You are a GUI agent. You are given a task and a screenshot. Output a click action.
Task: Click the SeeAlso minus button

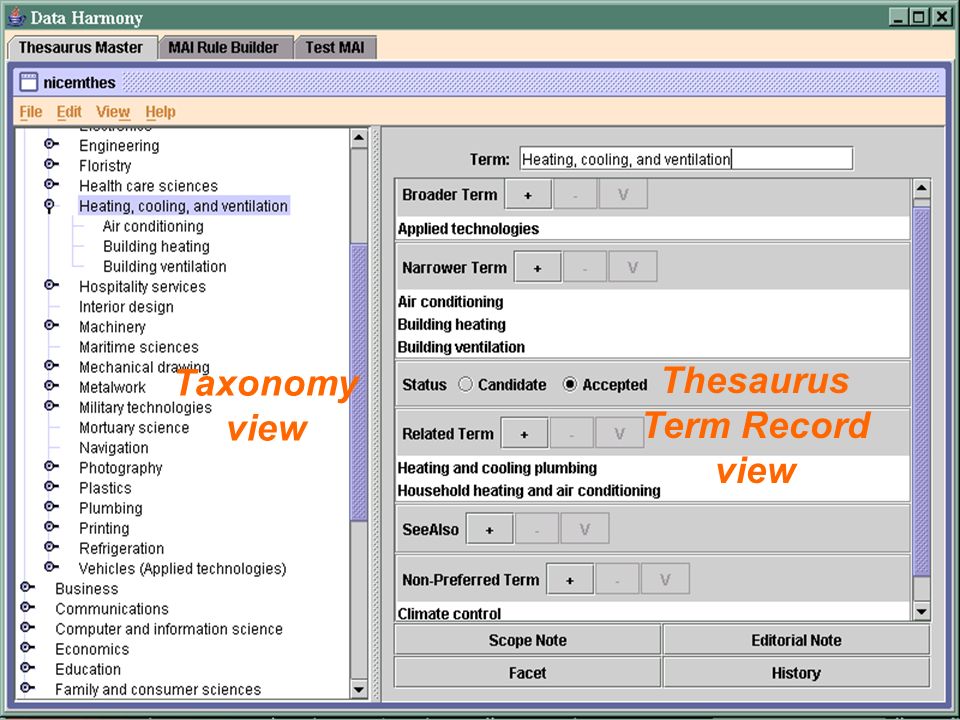click(x=537, y=529)
